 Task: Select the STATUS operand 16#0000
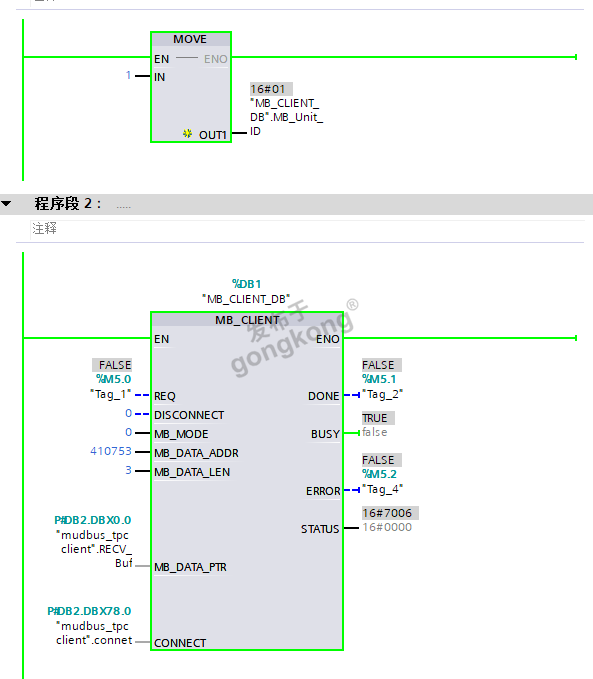(x=387, y=527)
